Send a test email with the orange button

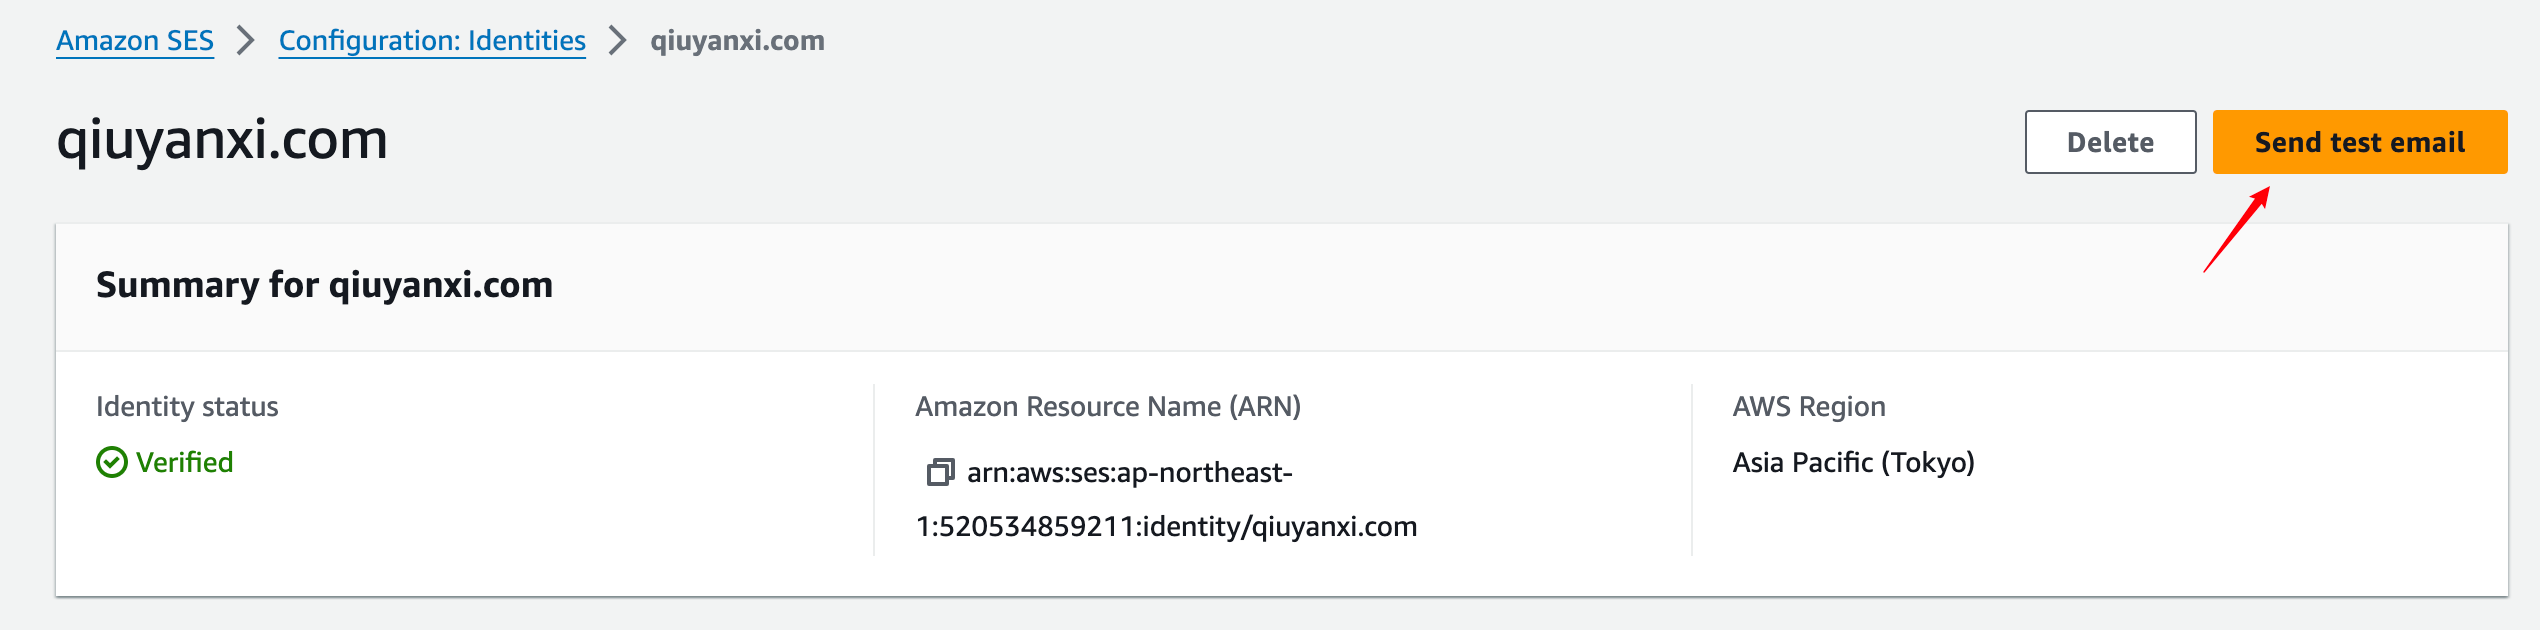coord(2360,142)
